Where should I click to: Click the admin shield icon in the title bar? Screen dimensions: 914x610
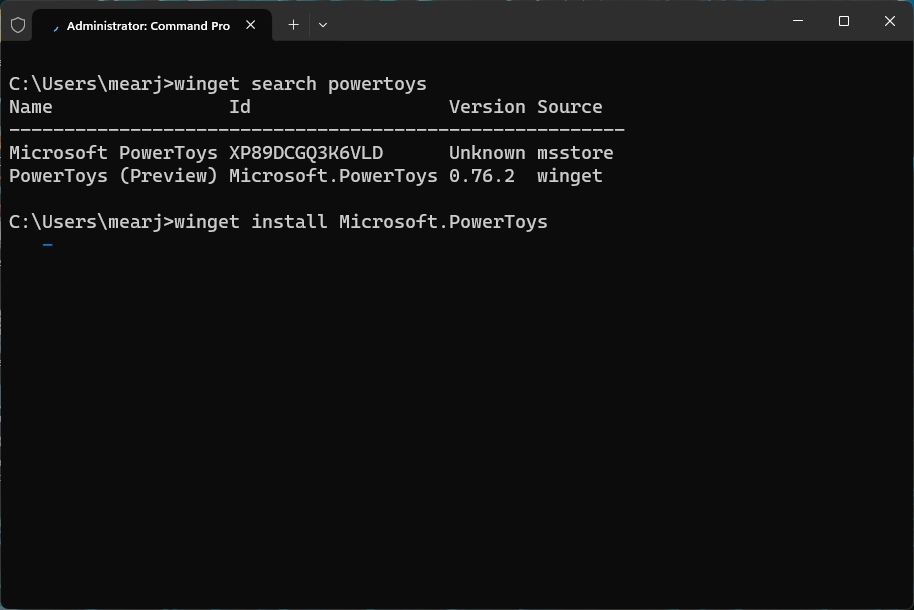pos(18,25)
